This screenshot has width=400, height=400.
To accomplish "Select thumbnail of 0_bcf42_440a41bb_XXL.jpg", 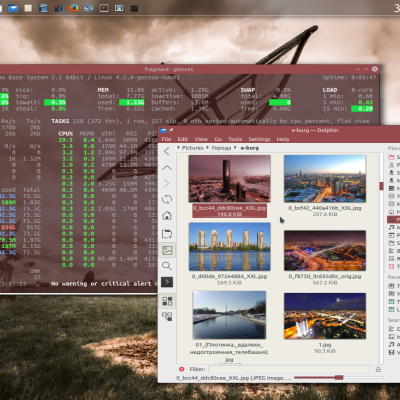I will 325,178.
